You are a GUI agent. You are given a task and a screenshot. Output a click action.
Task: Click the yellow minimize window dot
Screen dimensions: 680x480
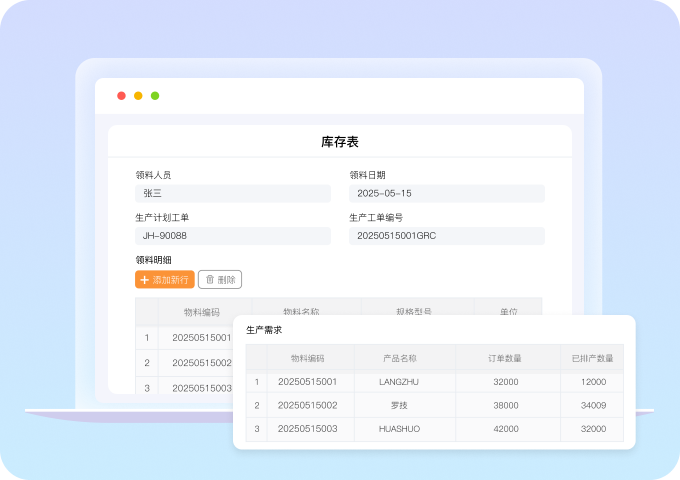pyautogui.click(x=138, y=96)
